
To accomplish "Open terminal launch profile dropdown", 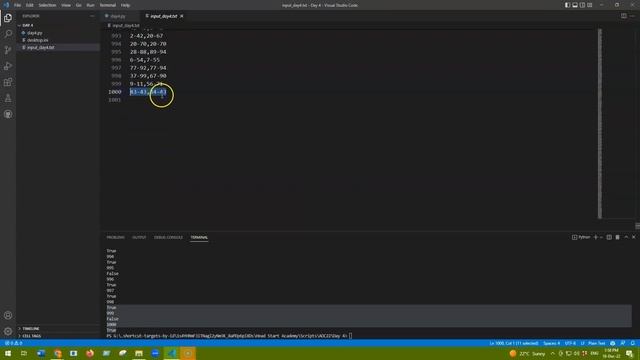I will [601, 237].
